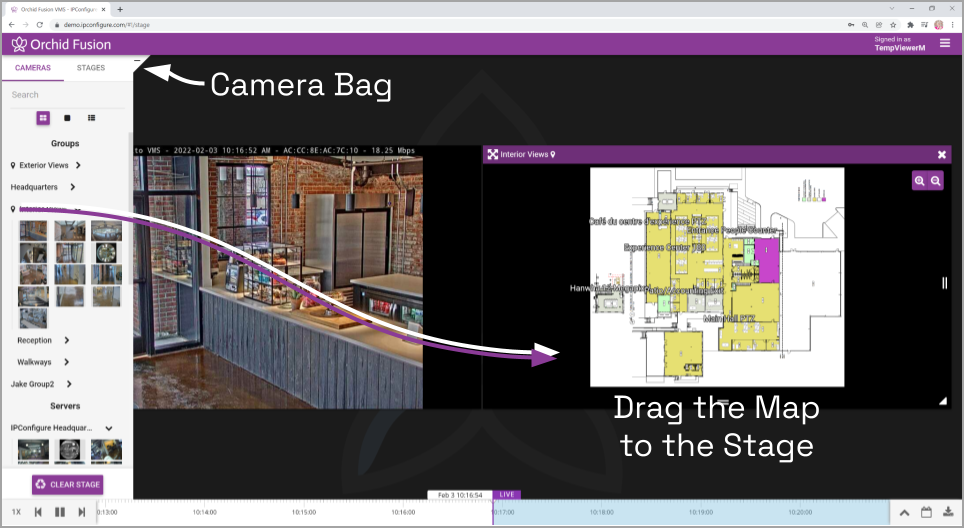Zoom in on the floor plan map
This screenshot has width=964, height=528.
(920, 181)
